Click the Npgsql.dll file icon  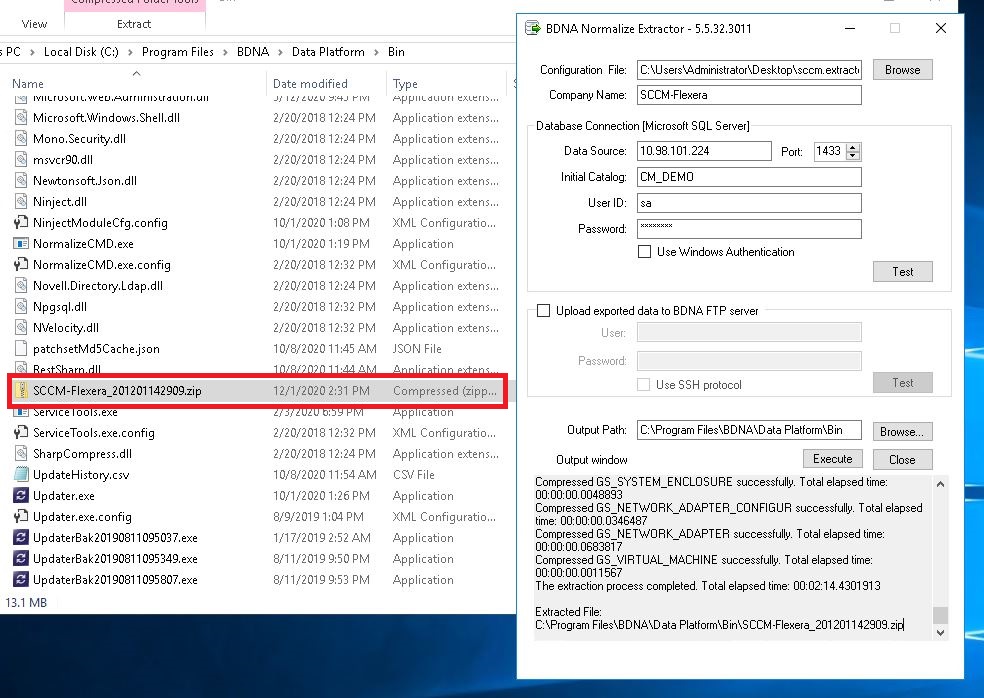[21, 306]
